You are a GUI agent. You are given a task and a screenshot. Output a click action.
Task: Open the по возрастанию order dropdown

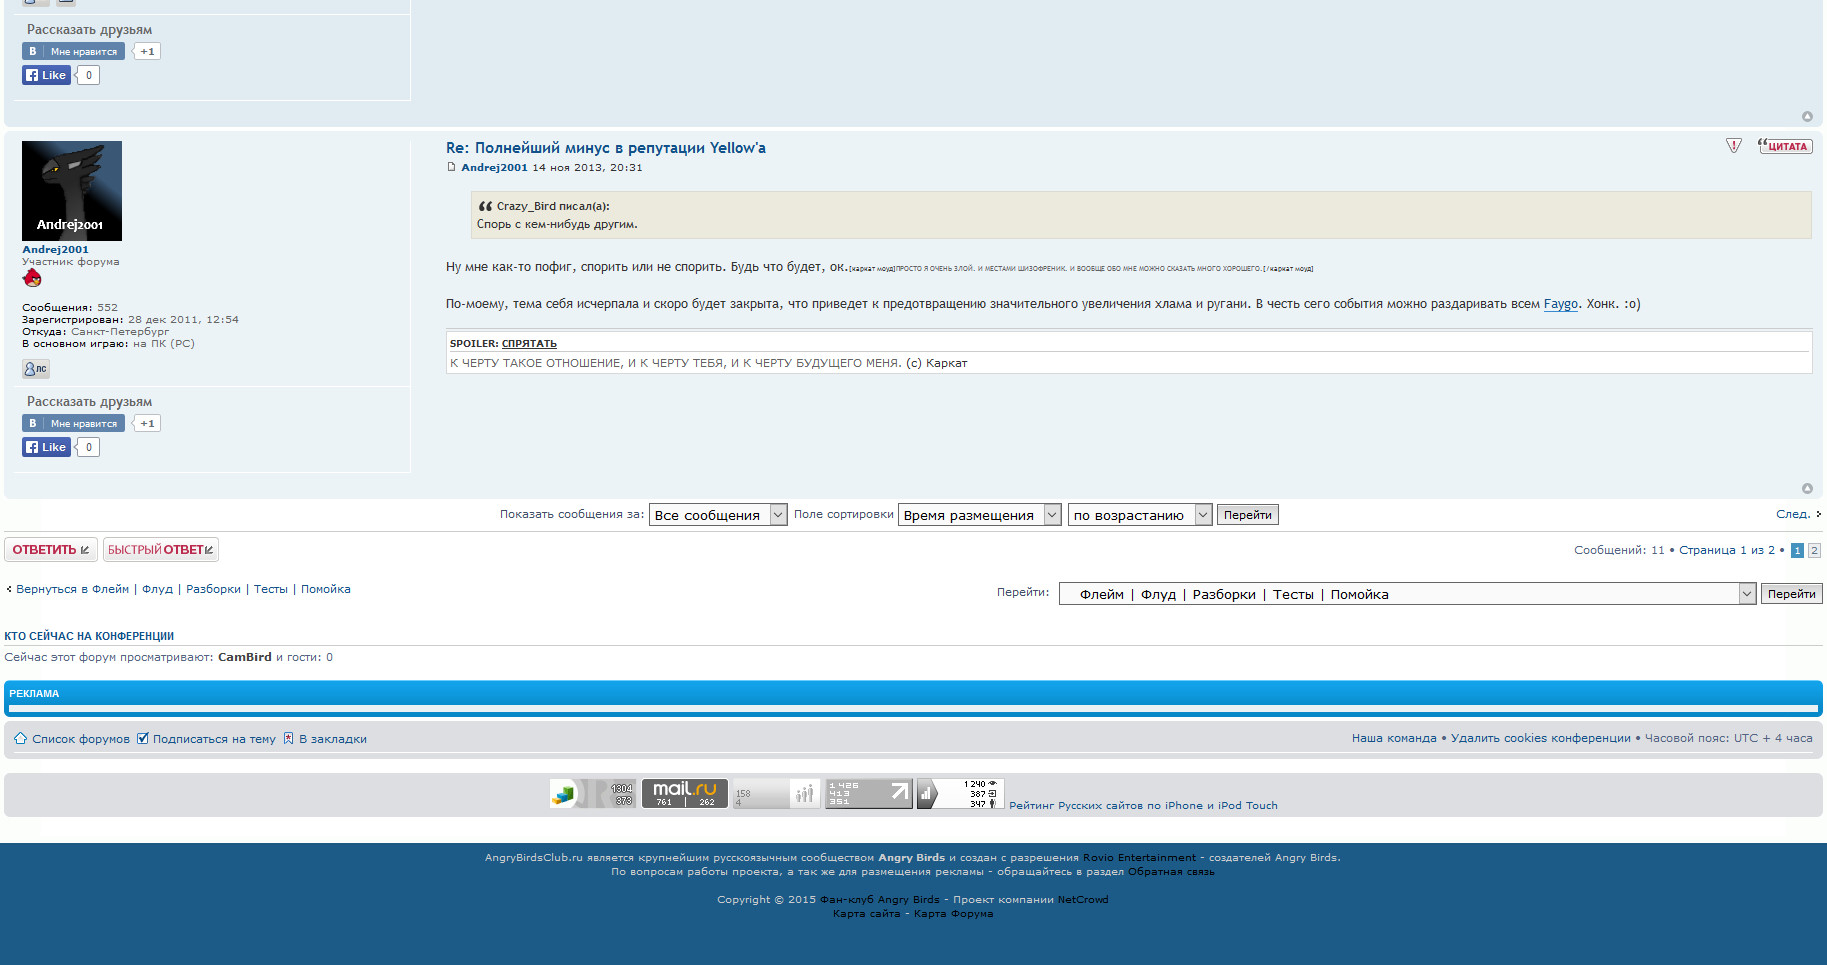1140,515
